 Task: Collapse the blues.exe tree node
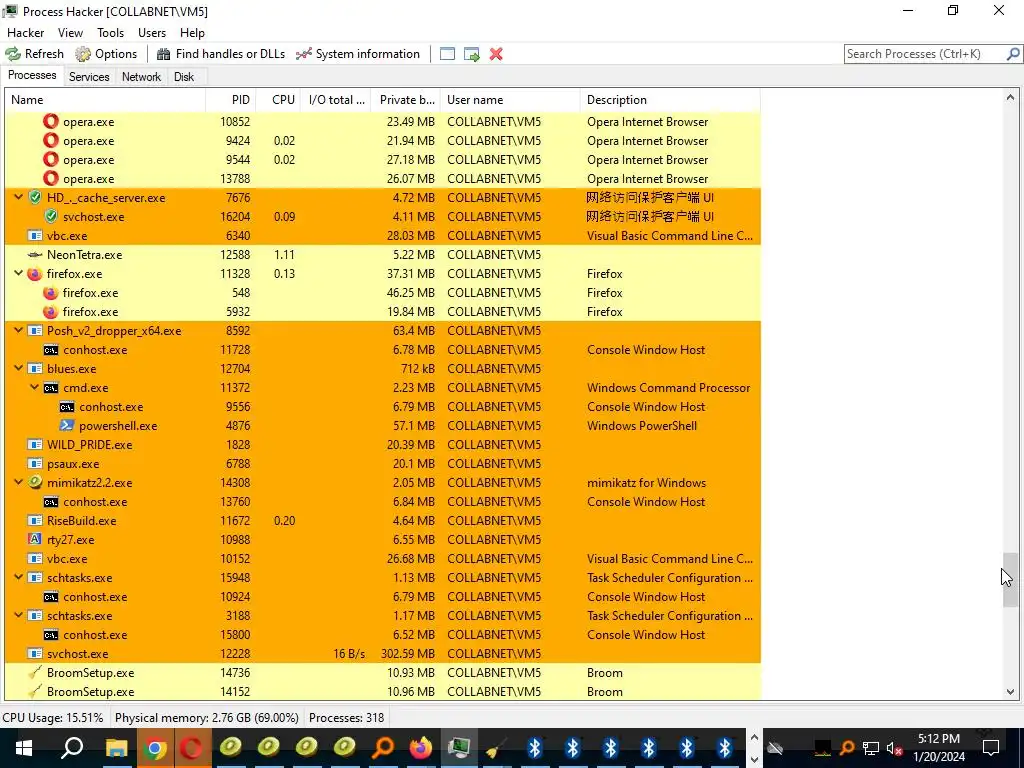point(19,368)
